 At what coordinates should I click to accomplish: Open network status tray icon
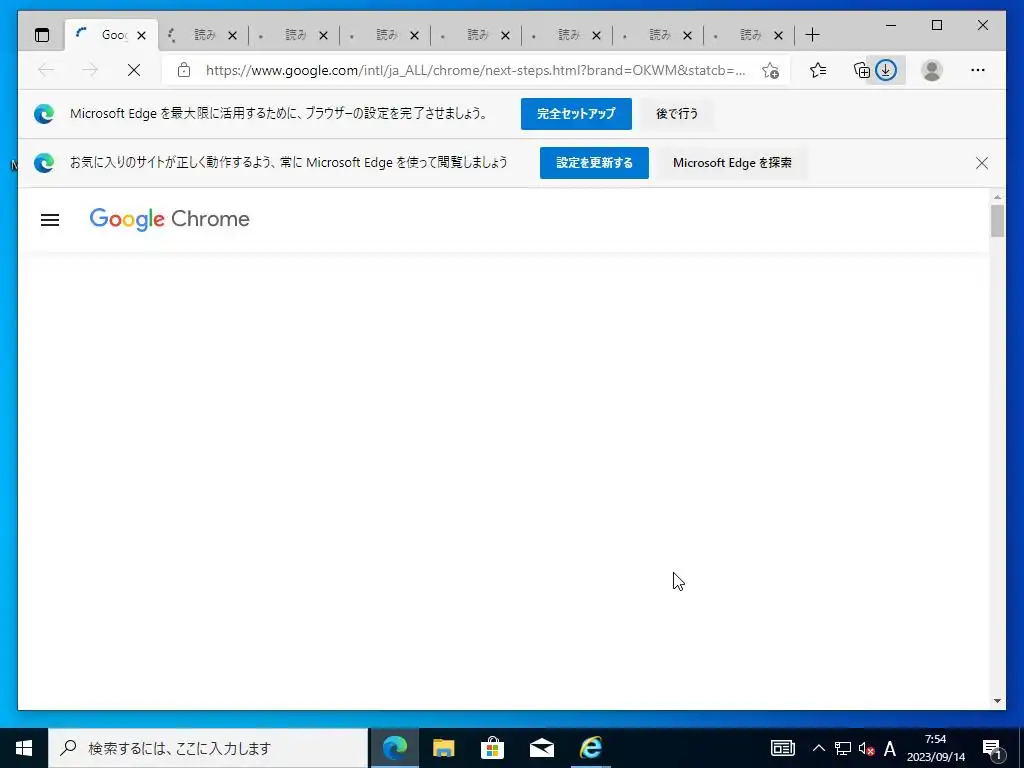pyautogui.click(x=842, y=748)
